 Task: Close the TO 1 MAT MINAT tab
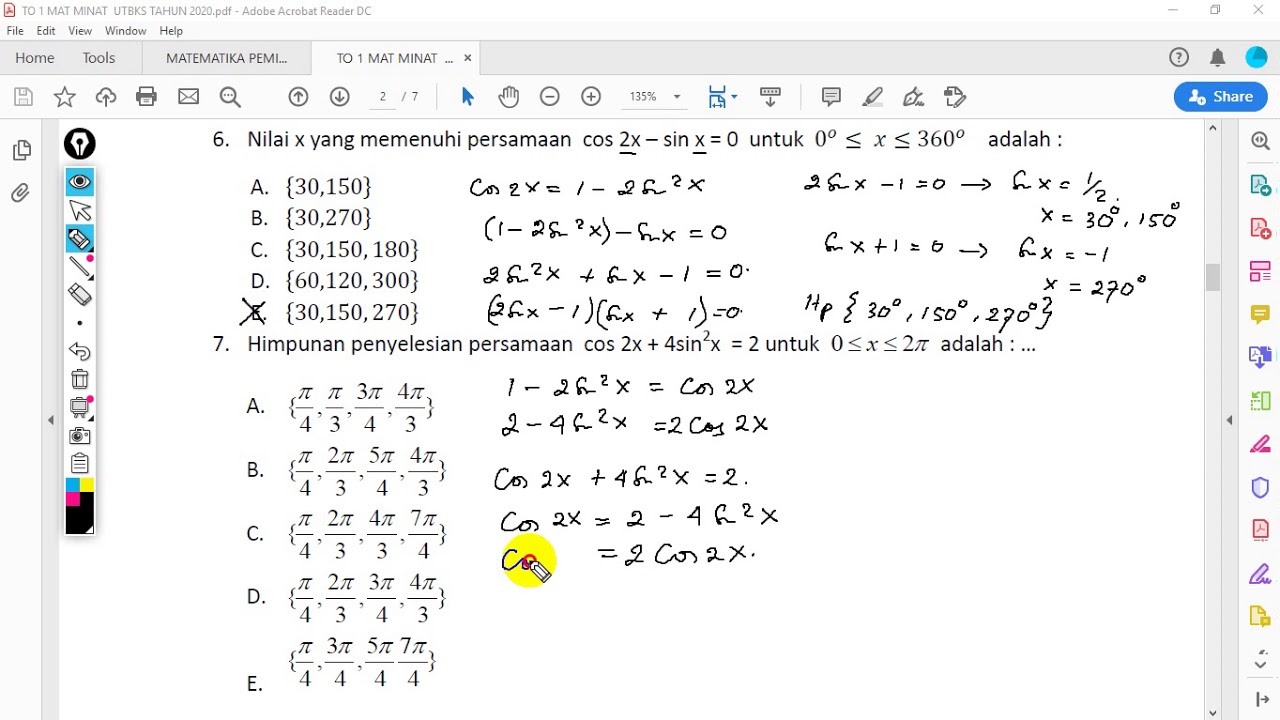click(x=467, y=58)
